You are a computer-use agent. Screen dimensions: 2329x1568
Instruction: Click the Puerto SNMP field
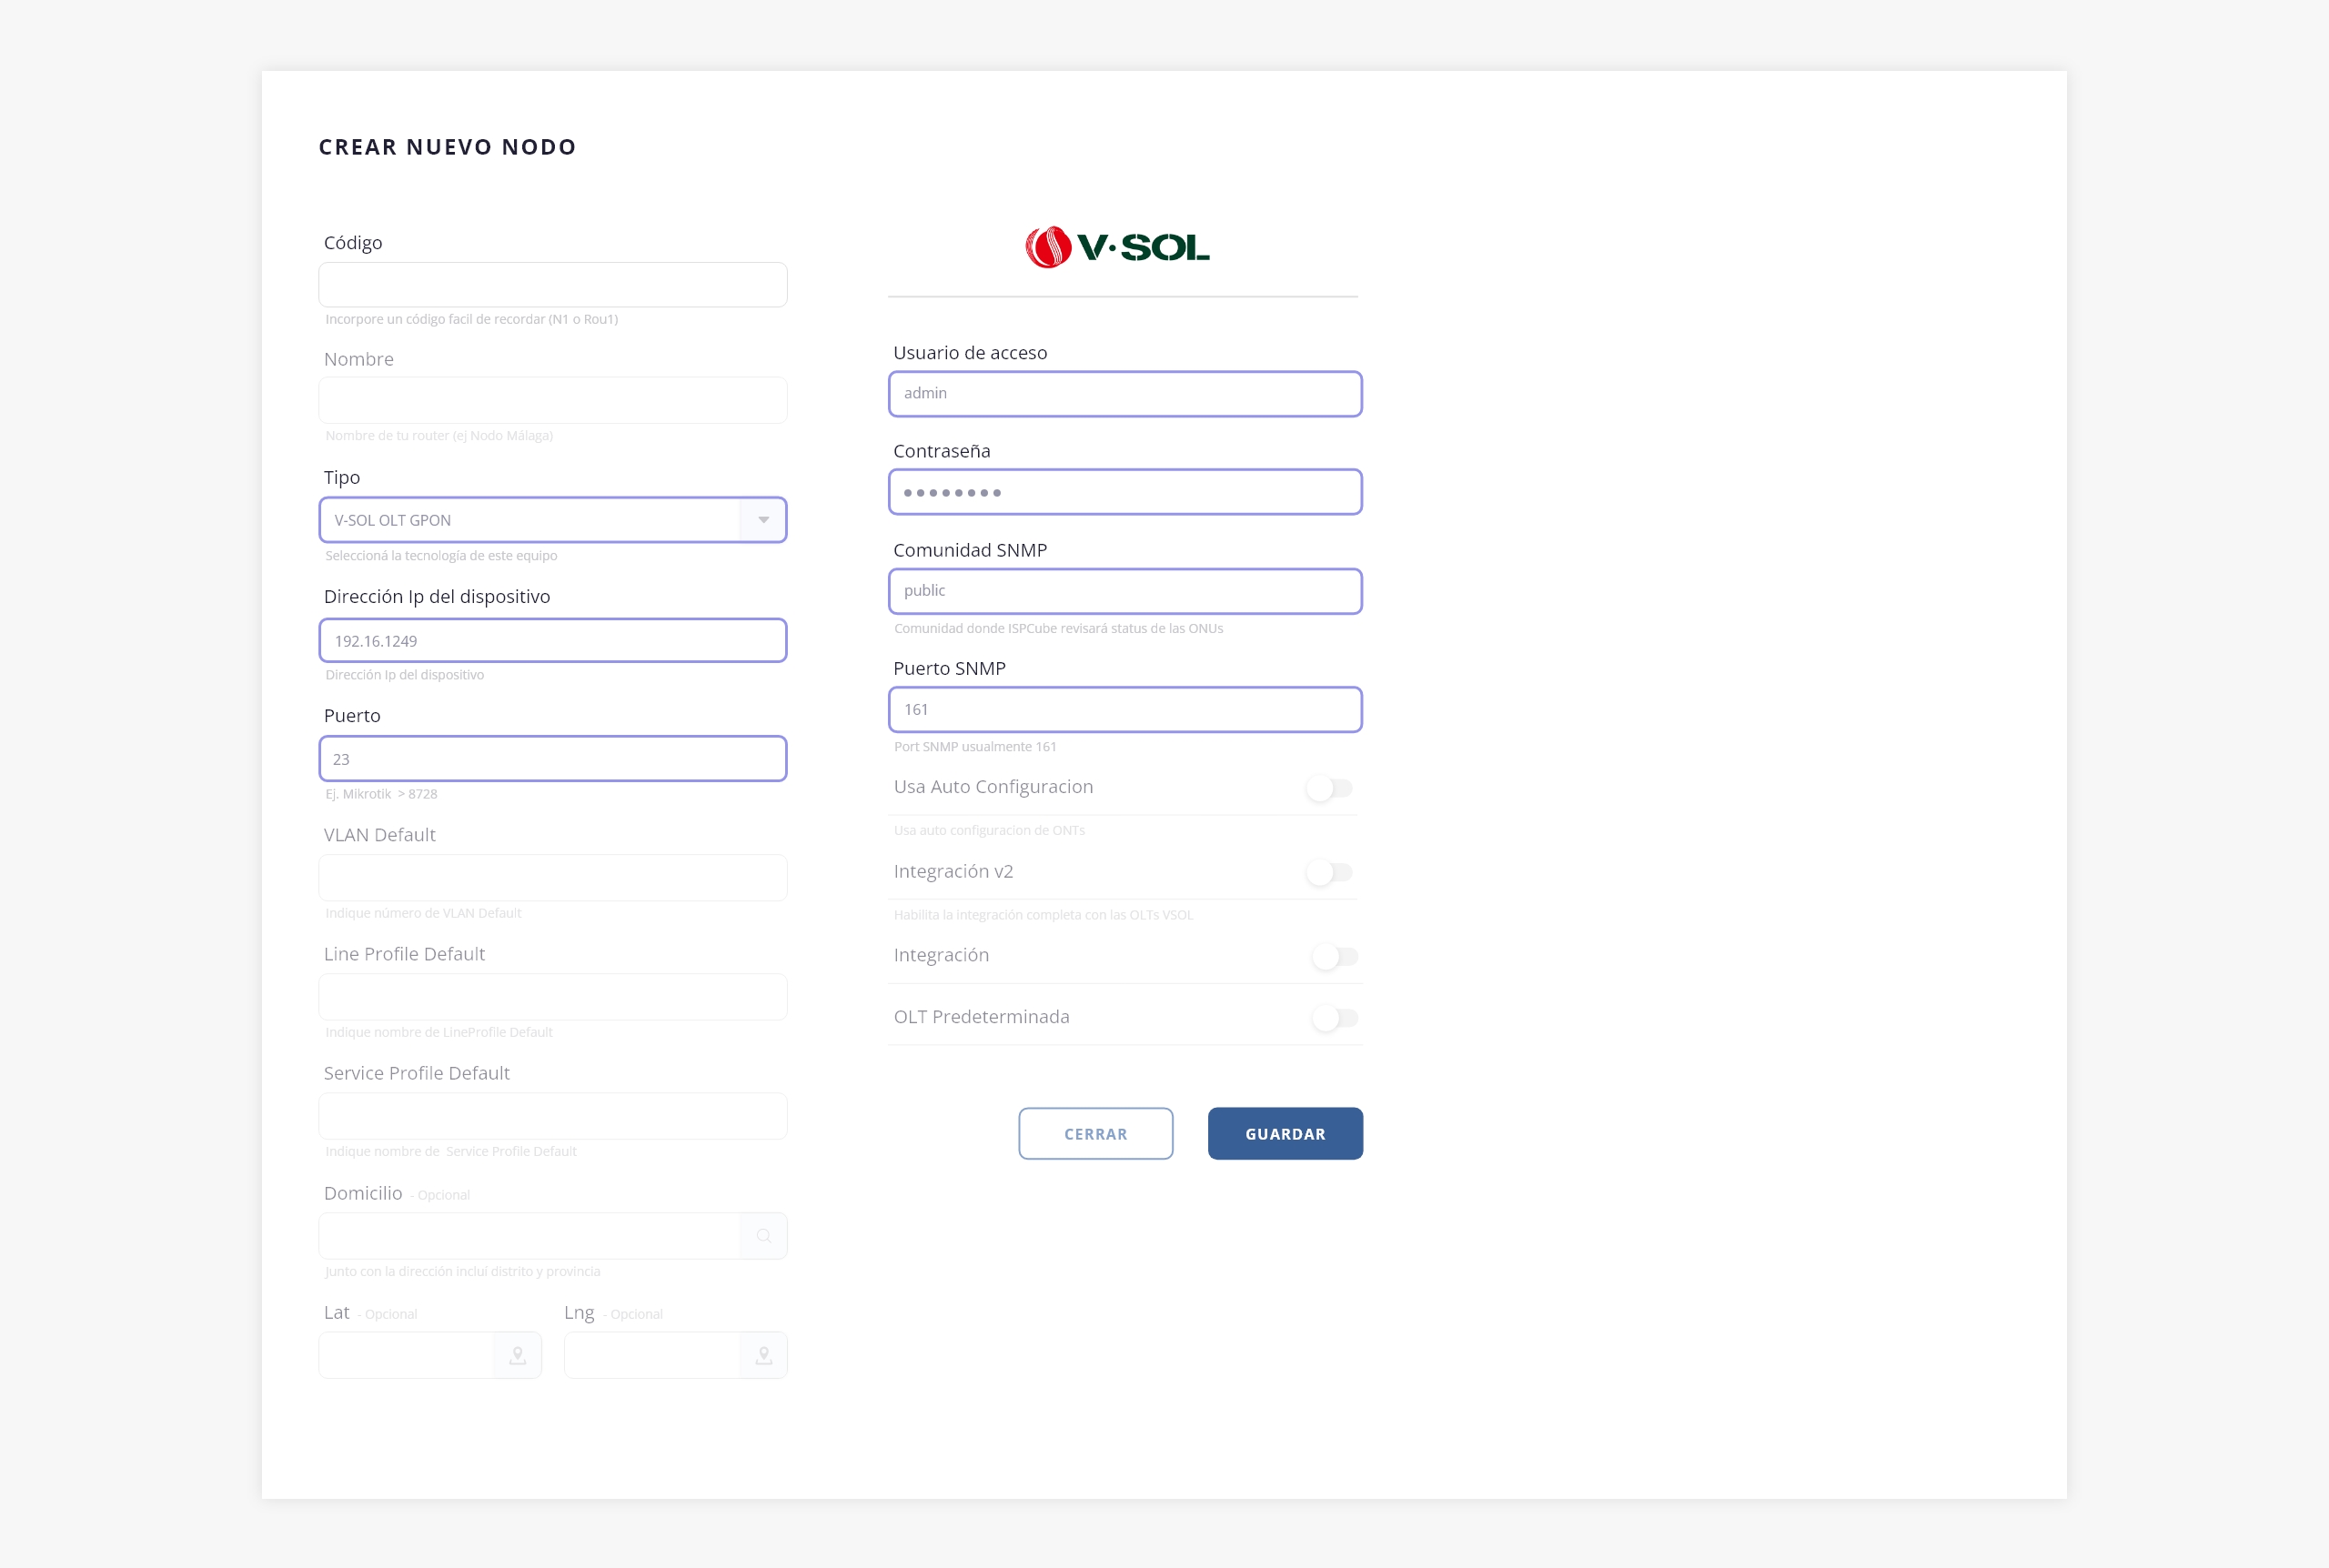pos(1124,710)
